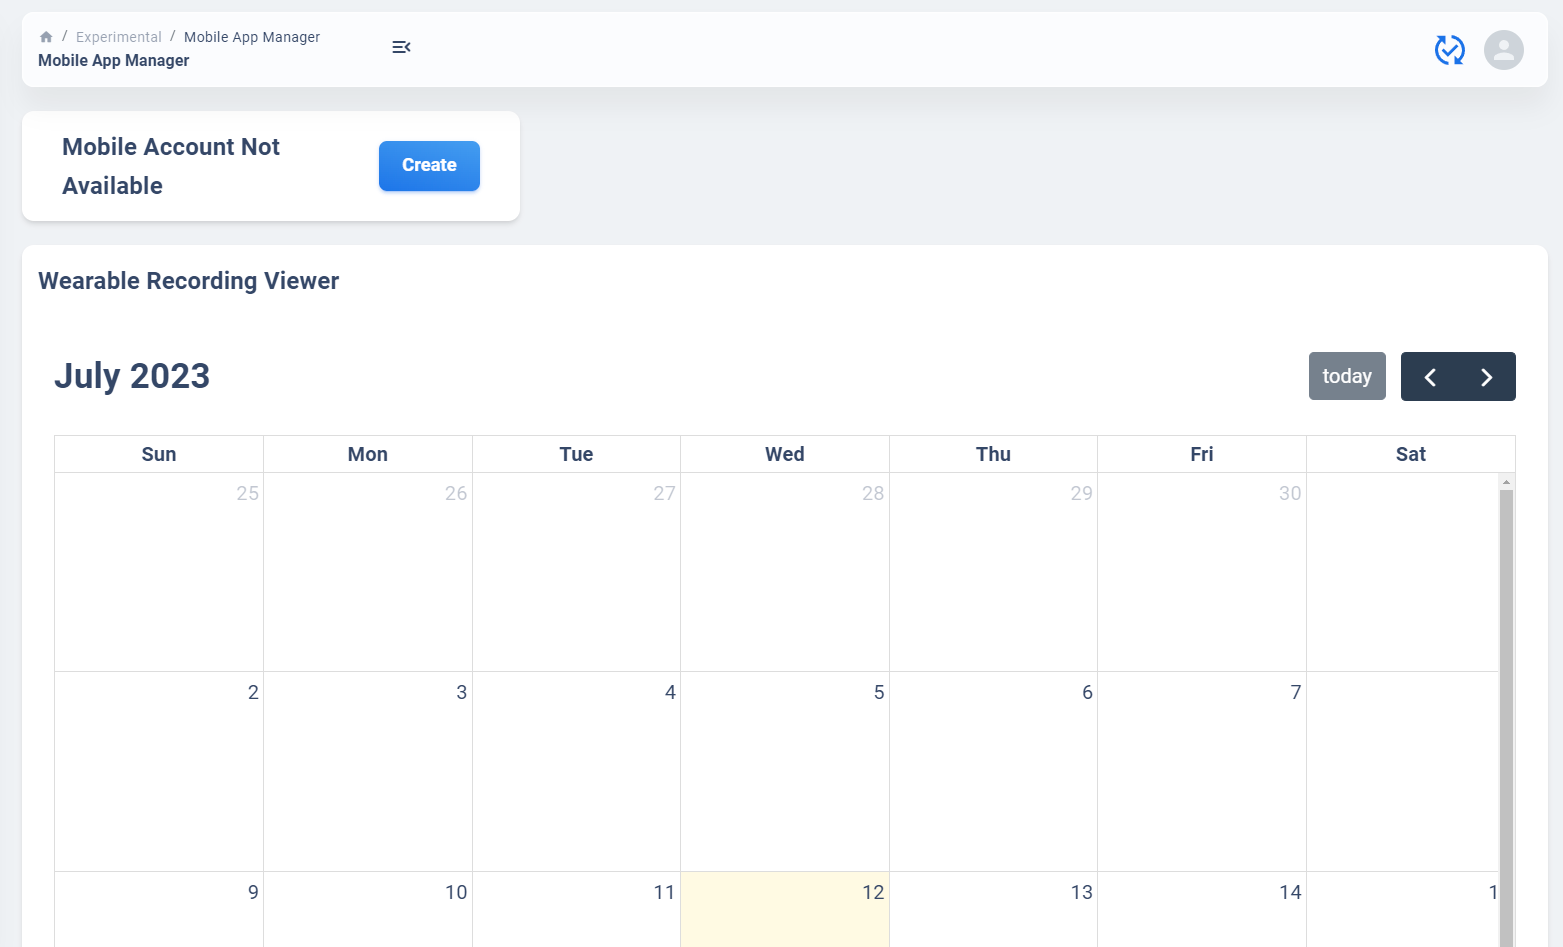Select July 5 on the calendar
The width and height of the screenshot is (1563, 947).
click(x=785, y=770)
